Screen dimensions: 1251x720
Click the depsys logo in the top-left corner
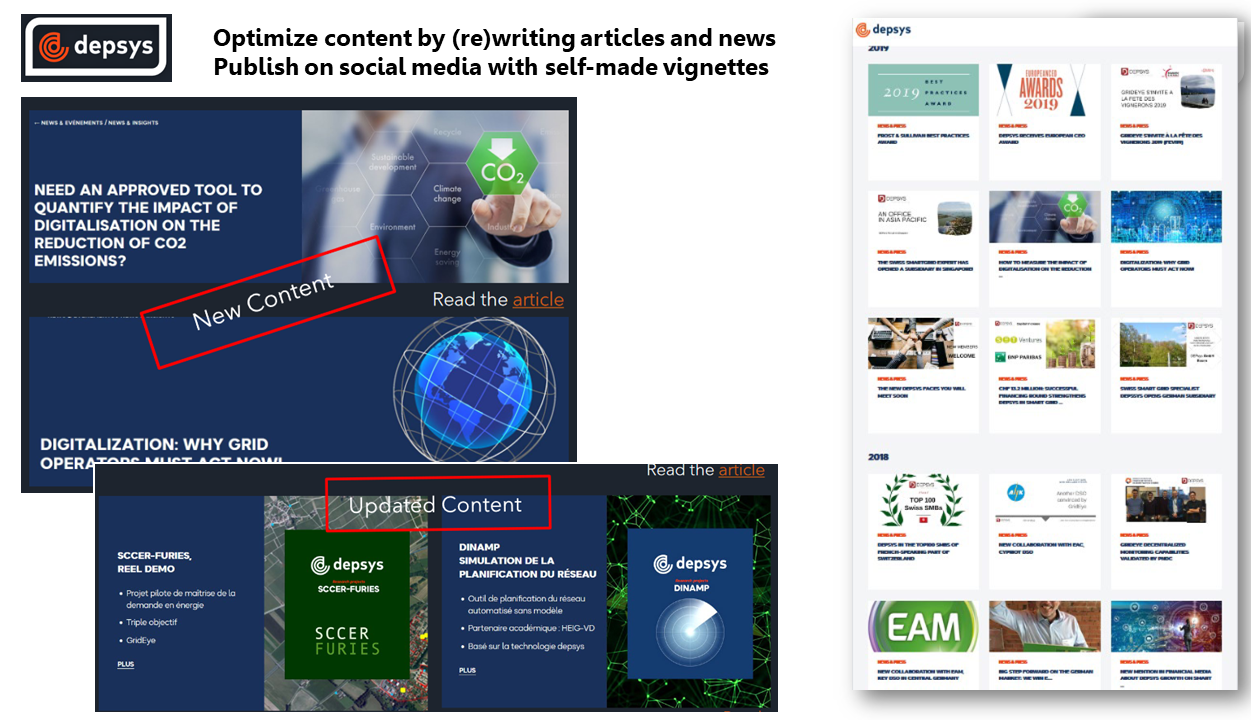[96, 48]
